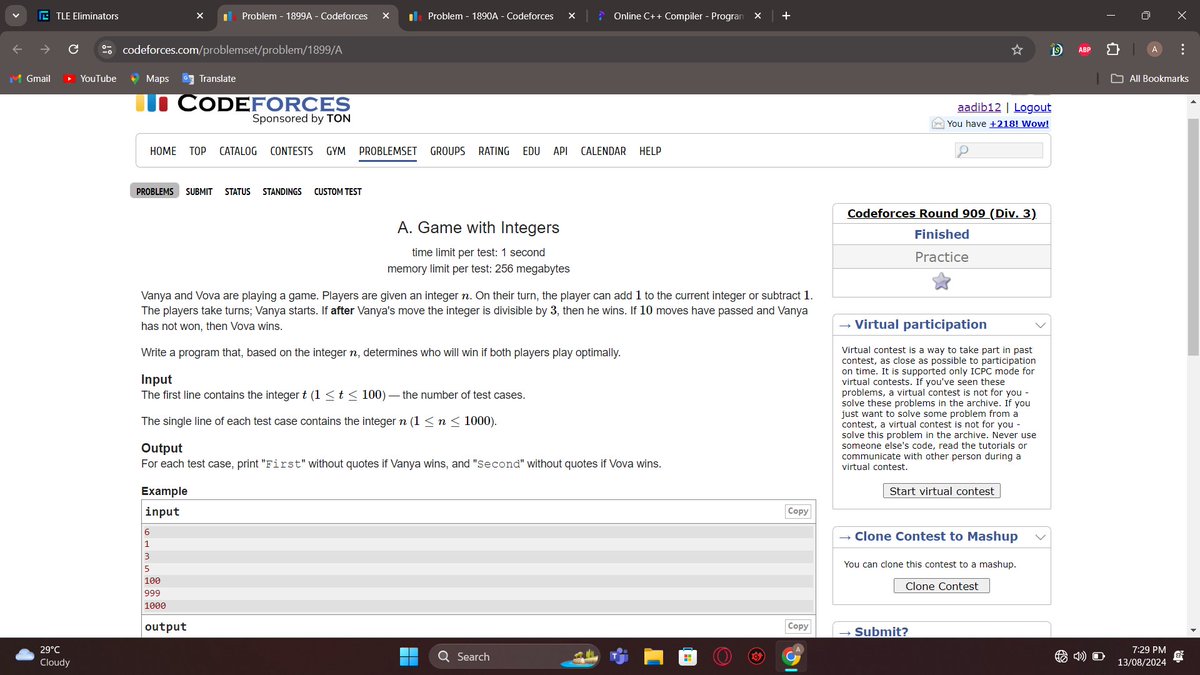Select the STANDINGS sub-tab
1200x675 pixels.
point(282,191)
